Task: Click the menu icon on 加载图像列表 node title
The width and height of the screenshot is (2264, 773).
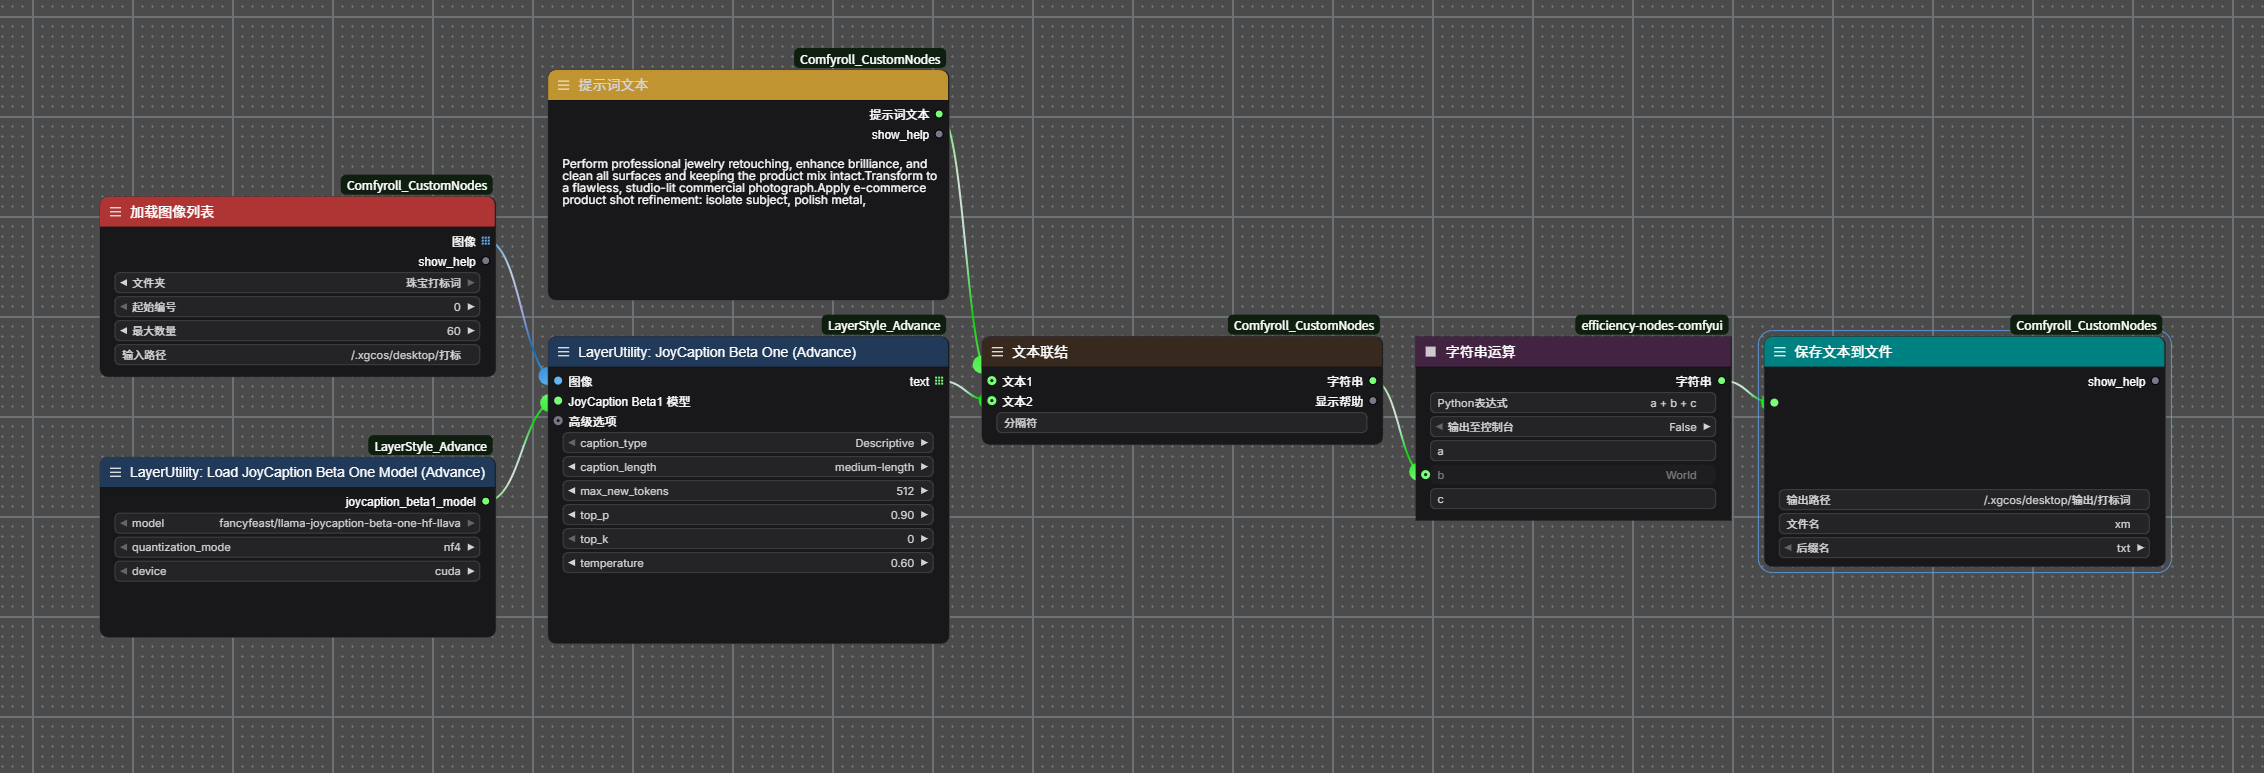Action: (115, 212)
